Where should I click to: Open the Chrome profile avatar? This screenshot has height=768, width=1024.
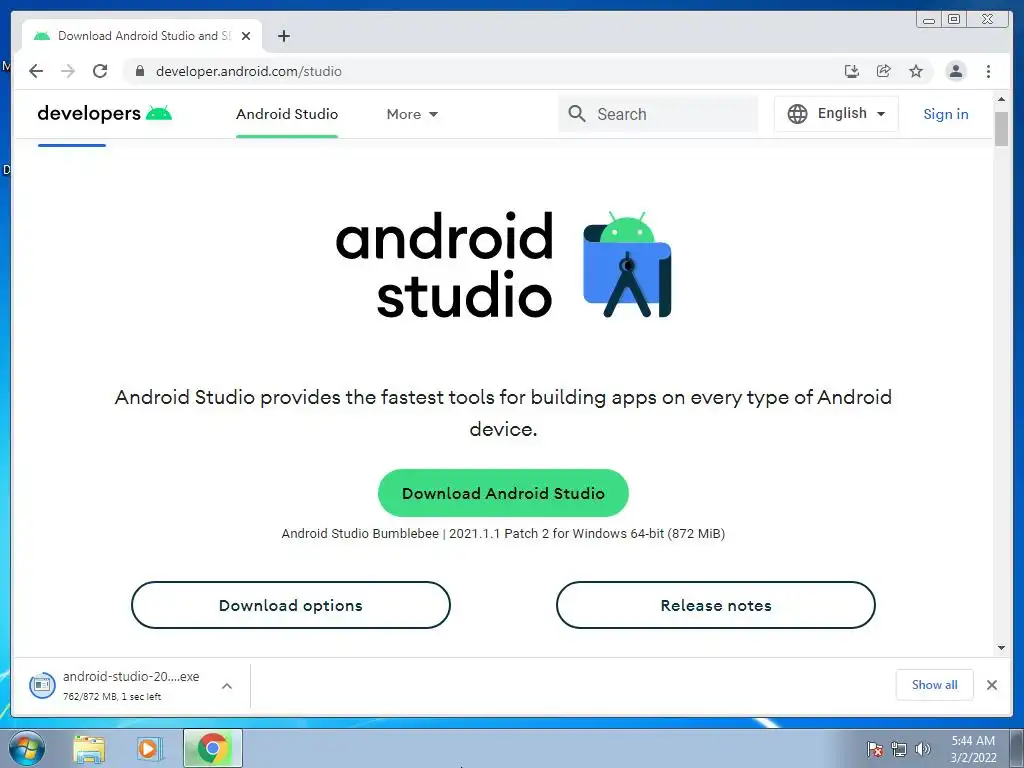(x=955, y=71)
